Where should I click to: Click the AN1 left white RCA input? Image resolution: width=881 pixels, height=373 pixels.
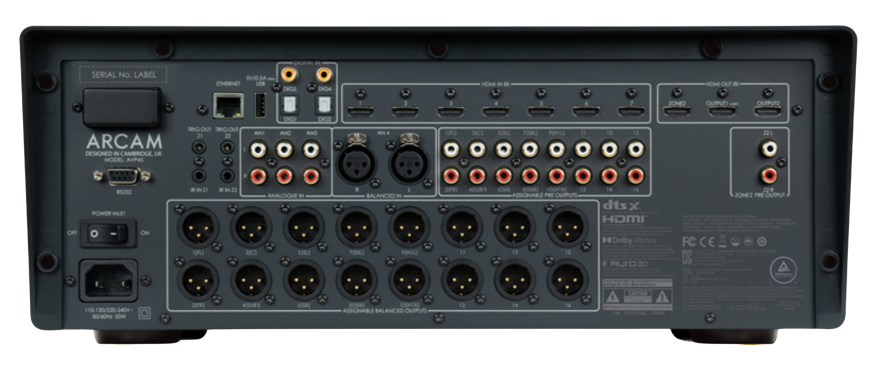(258, 149)
